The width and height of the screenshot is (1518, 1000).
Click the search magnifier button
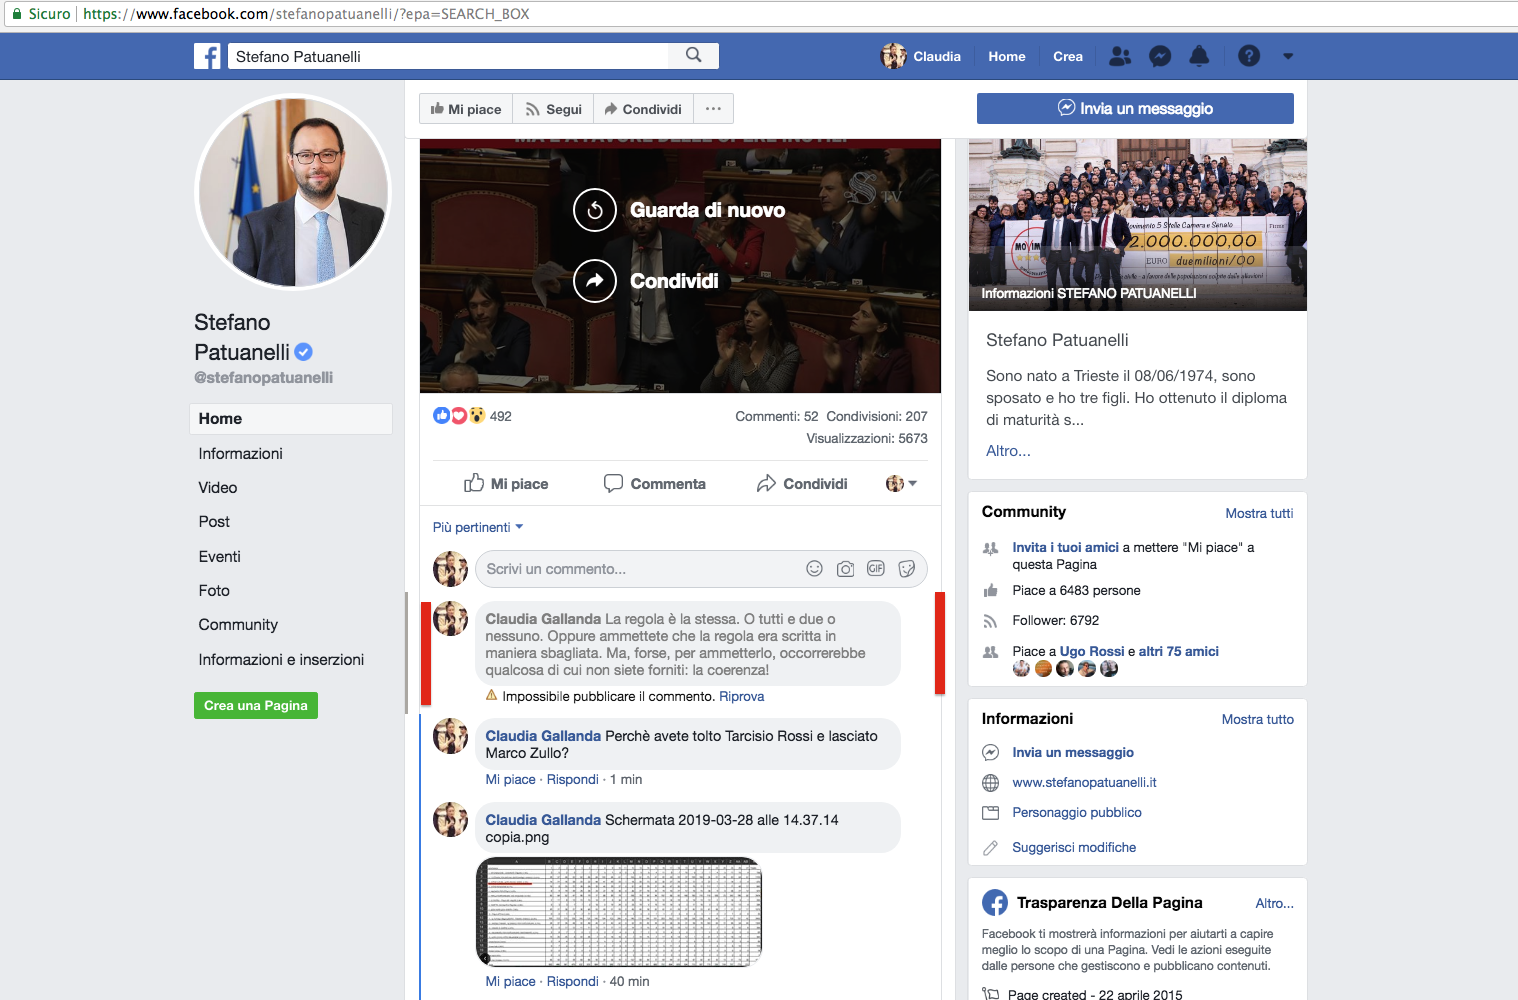pos(694,56)
